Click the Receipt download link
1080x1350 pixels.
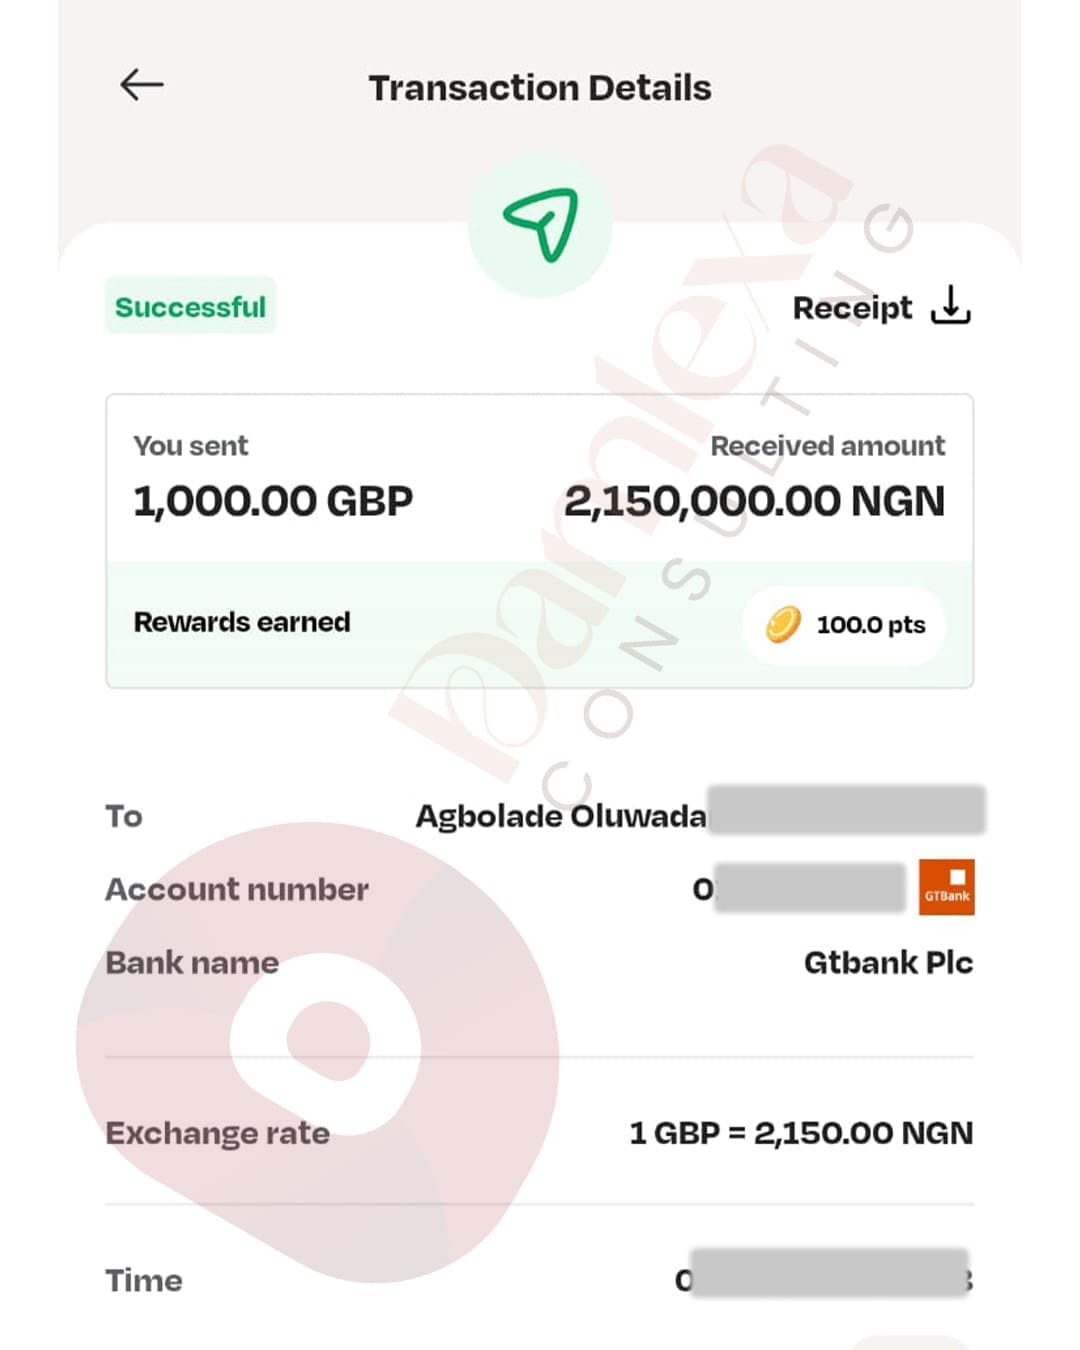click(852, 308)
